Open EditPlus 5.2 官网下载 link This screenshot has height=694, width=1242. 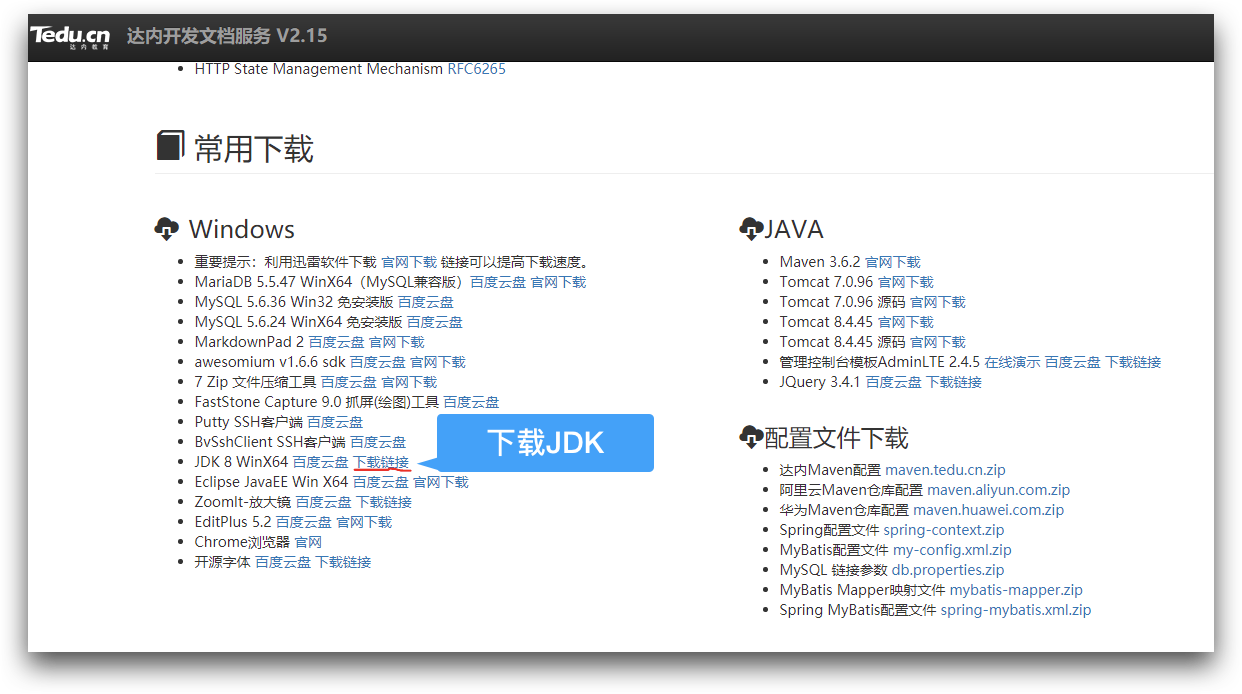pos(364,522)
